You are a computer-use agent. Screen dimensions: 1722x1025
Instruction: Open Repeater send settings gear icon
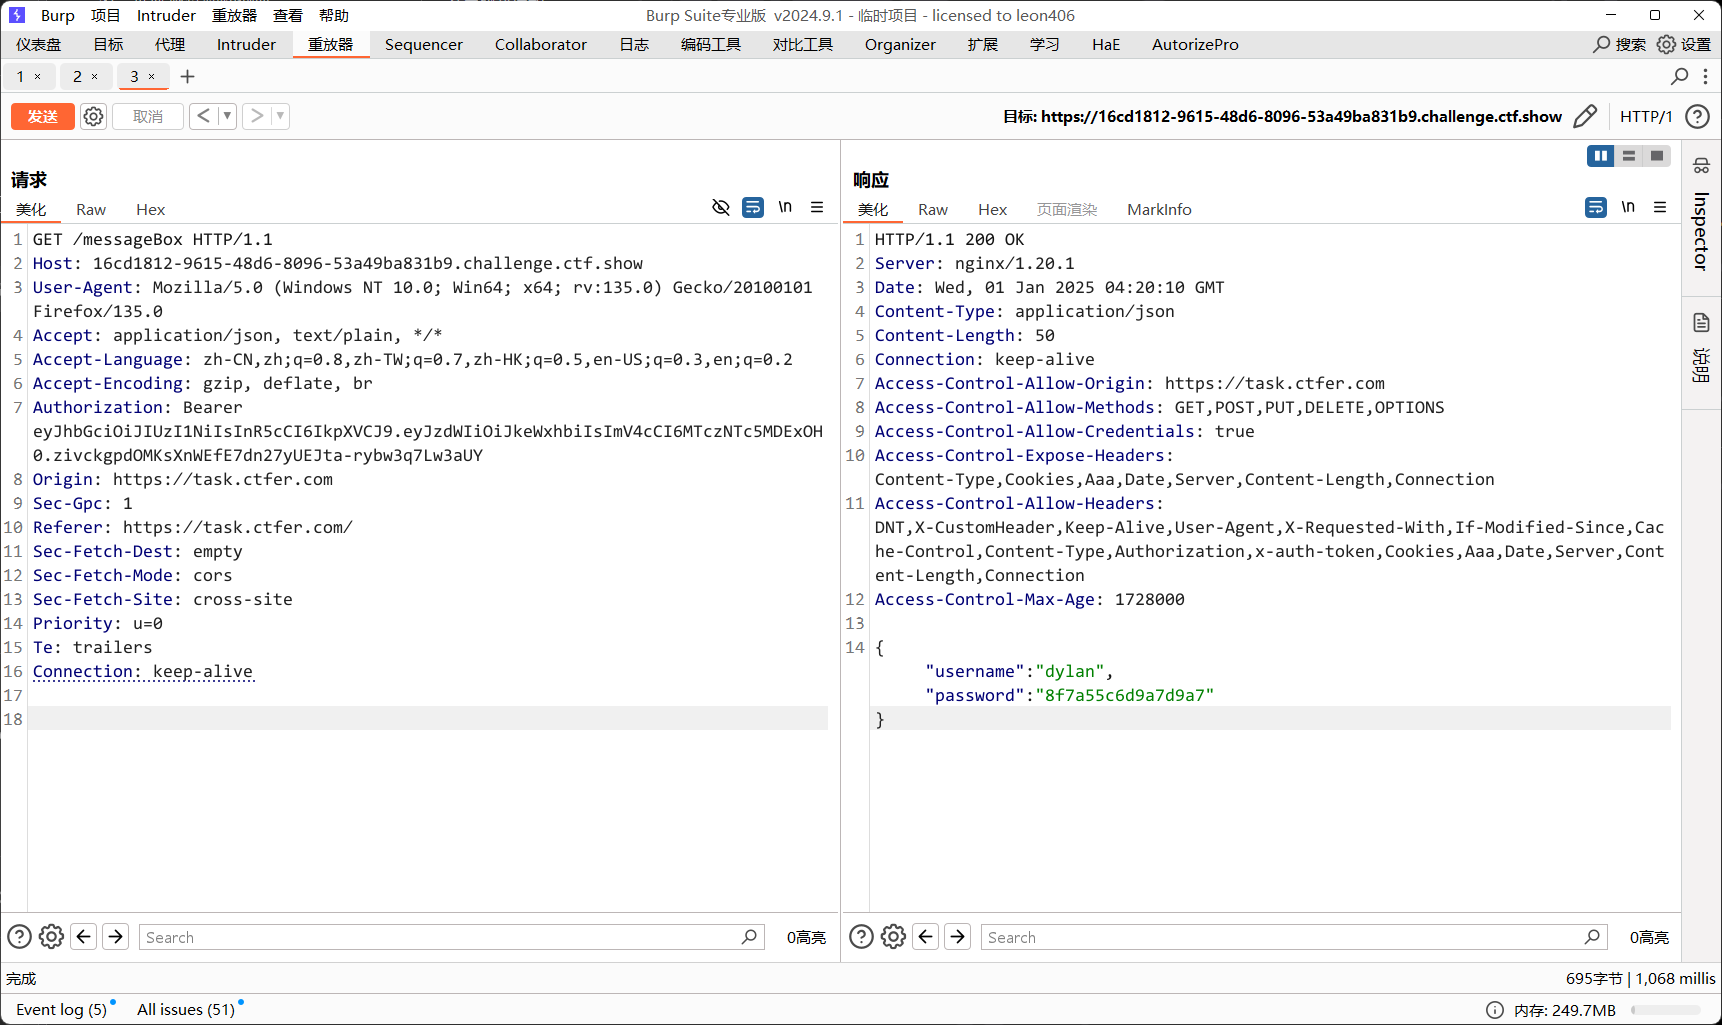point(93,117)
